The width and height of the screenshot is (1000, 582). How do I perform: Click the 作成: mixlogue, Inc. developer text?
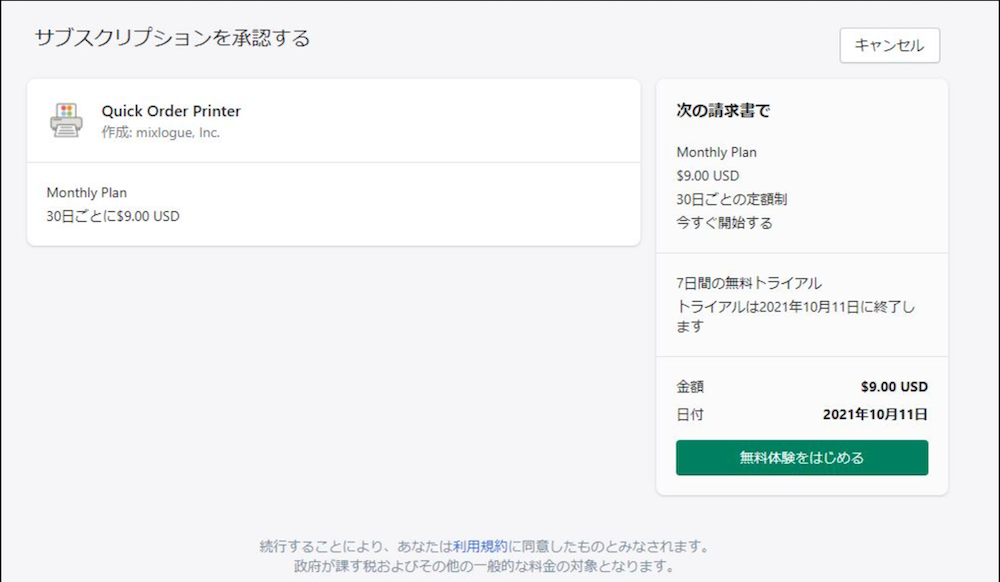click(x=161, y=133)
